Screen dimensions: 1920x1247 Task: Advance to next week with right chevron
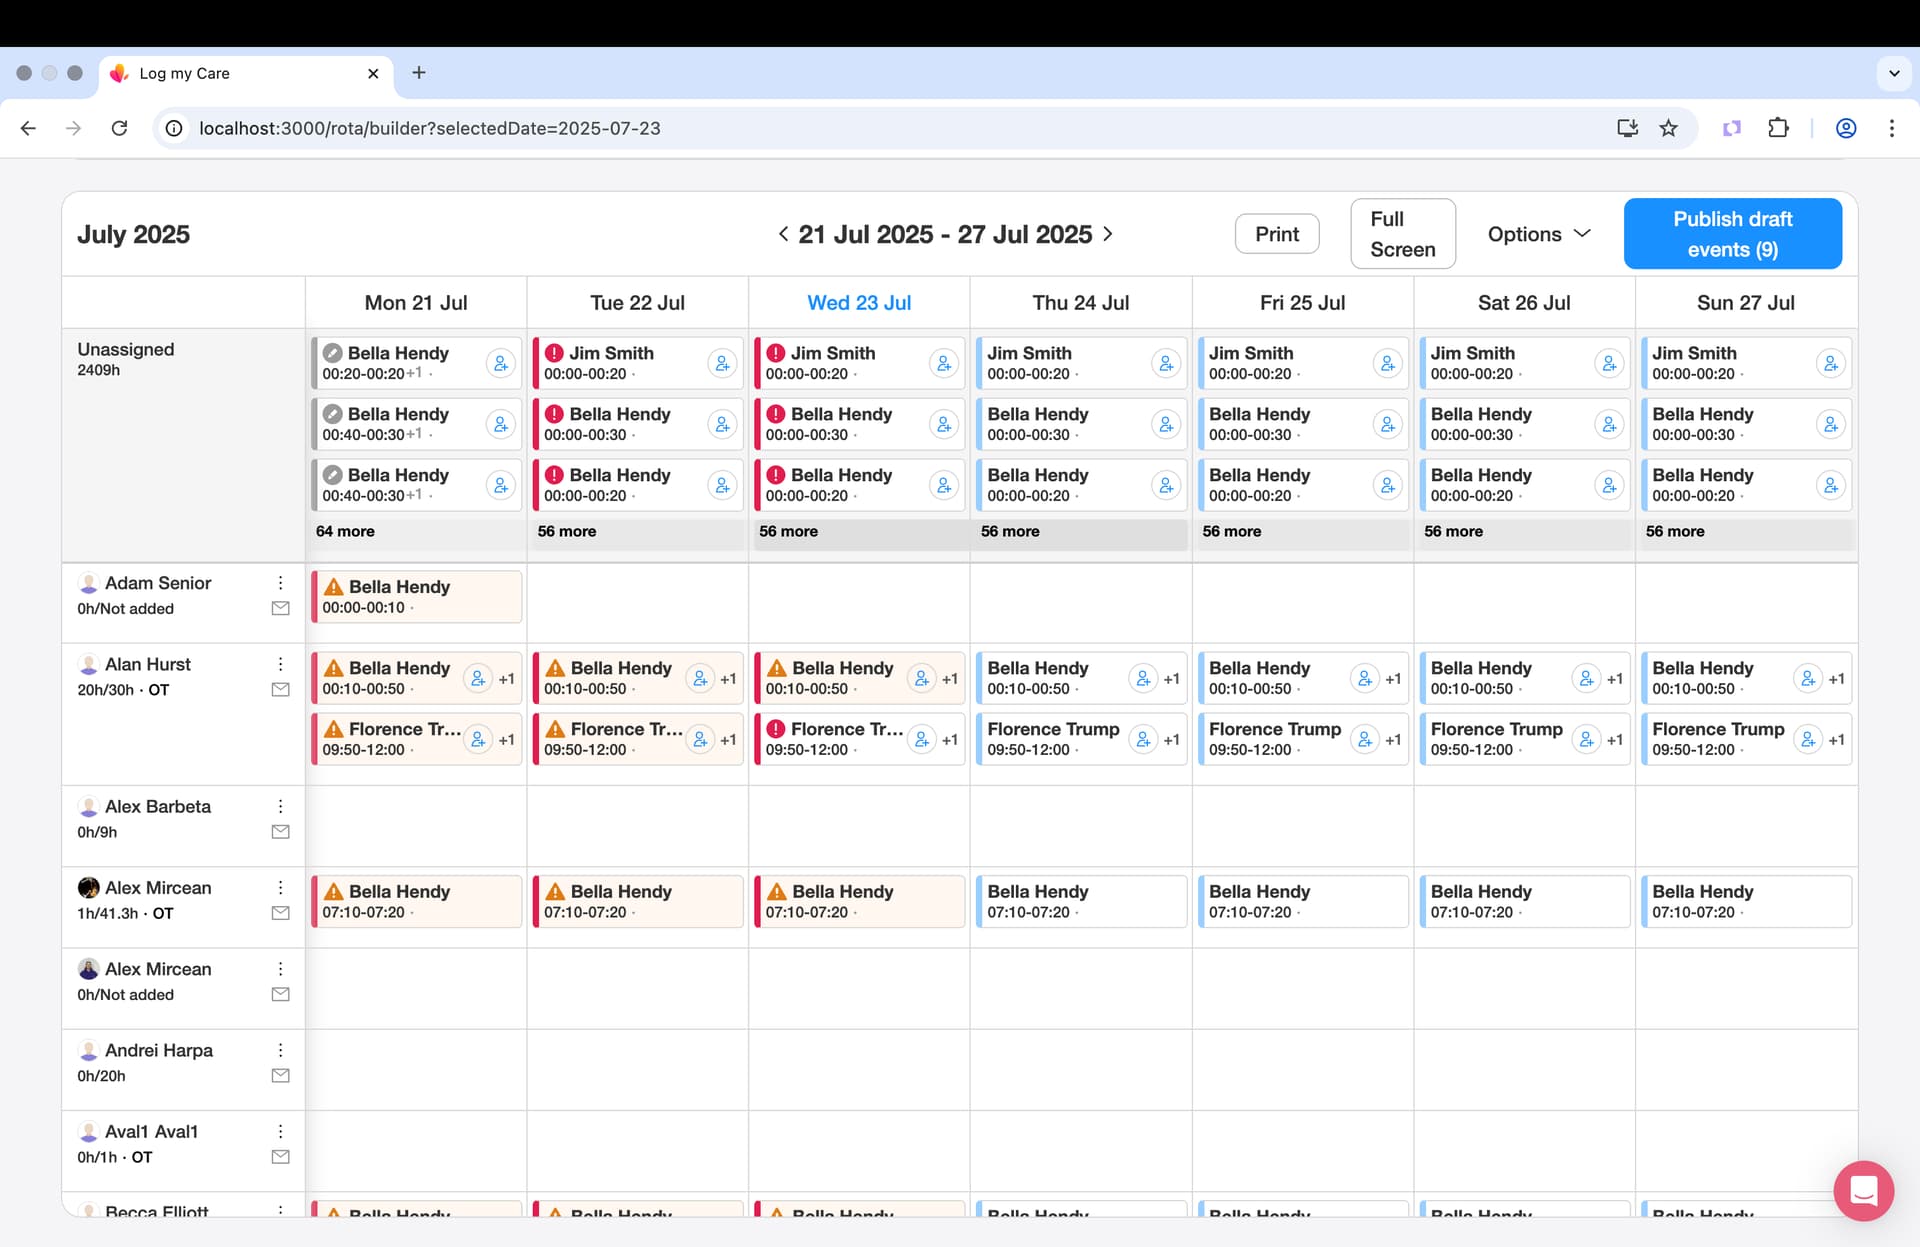[x=1108, y=234]
